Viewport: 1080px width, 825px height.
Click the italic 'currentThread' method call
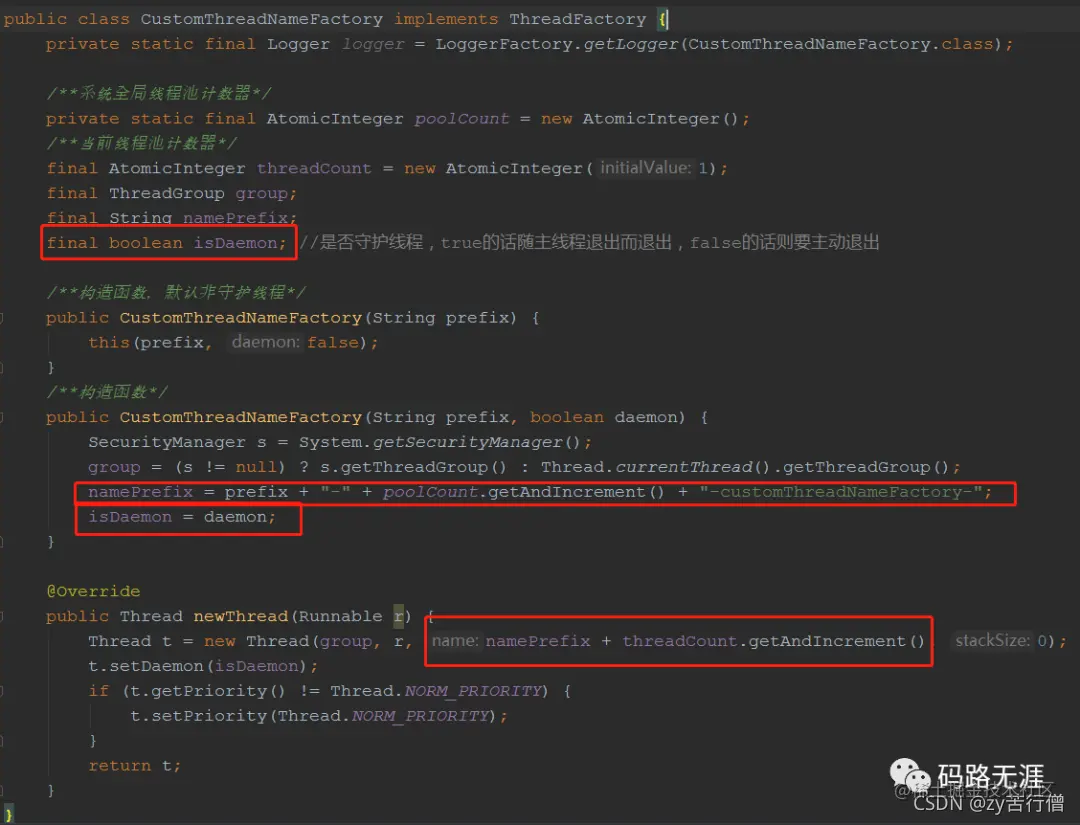684,467
